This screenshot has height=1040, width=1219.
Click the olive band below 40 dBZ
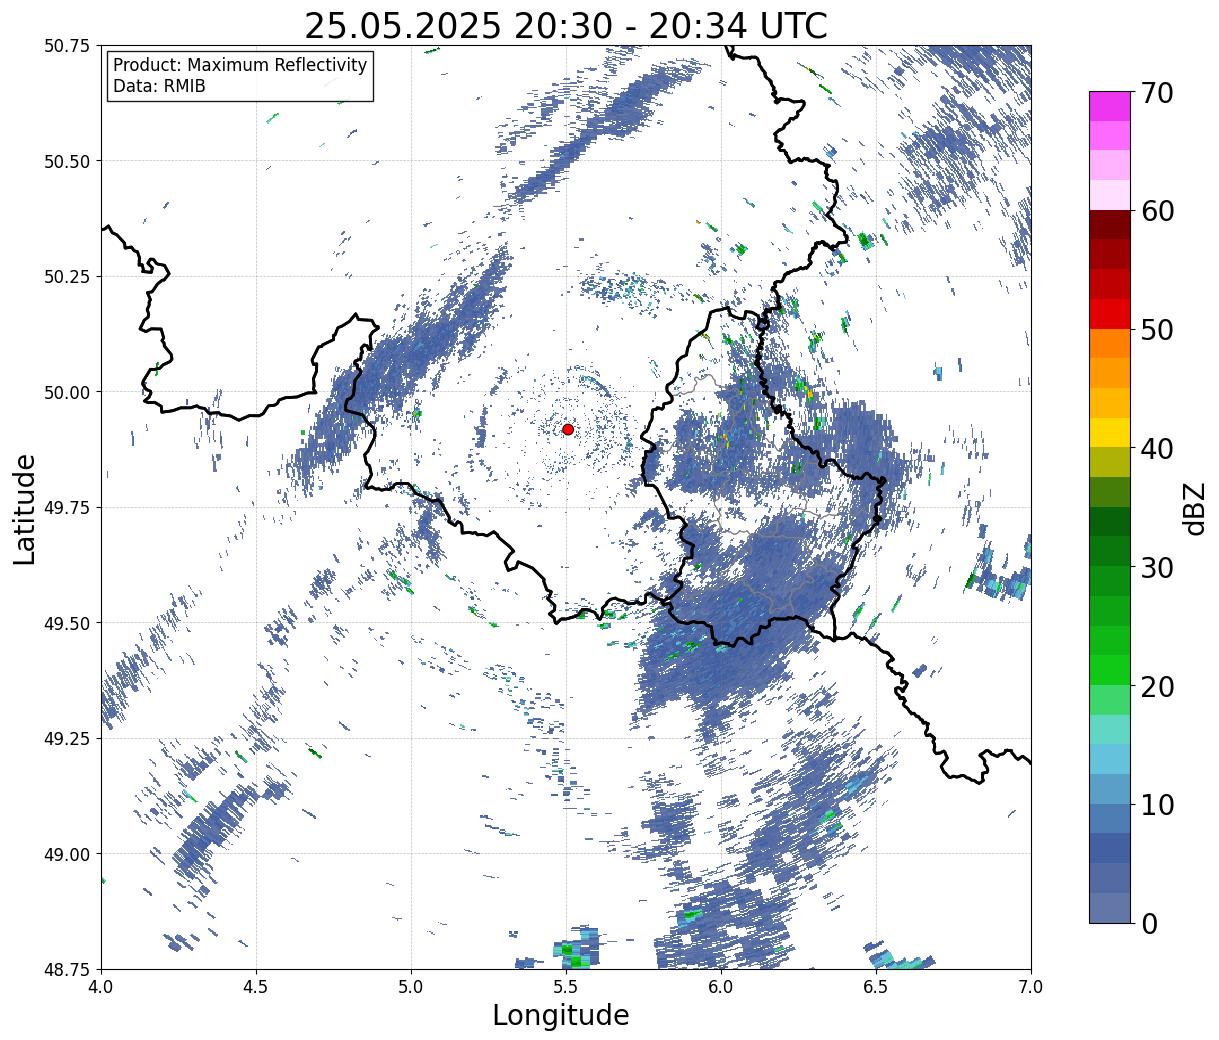[1110, 462]
